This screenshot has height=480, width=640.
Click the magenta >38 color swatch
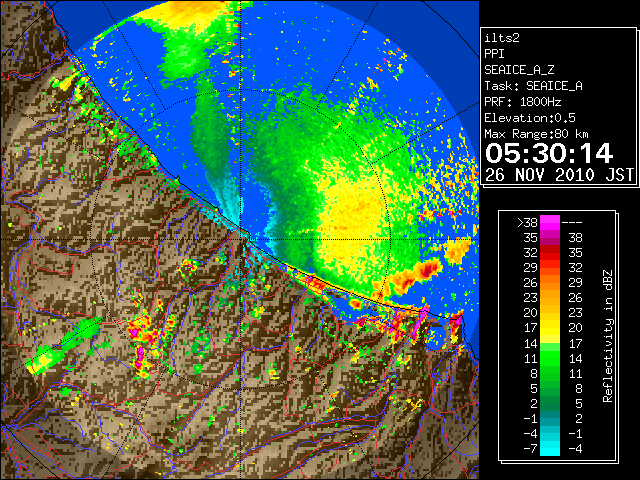(x=550, y=222)
